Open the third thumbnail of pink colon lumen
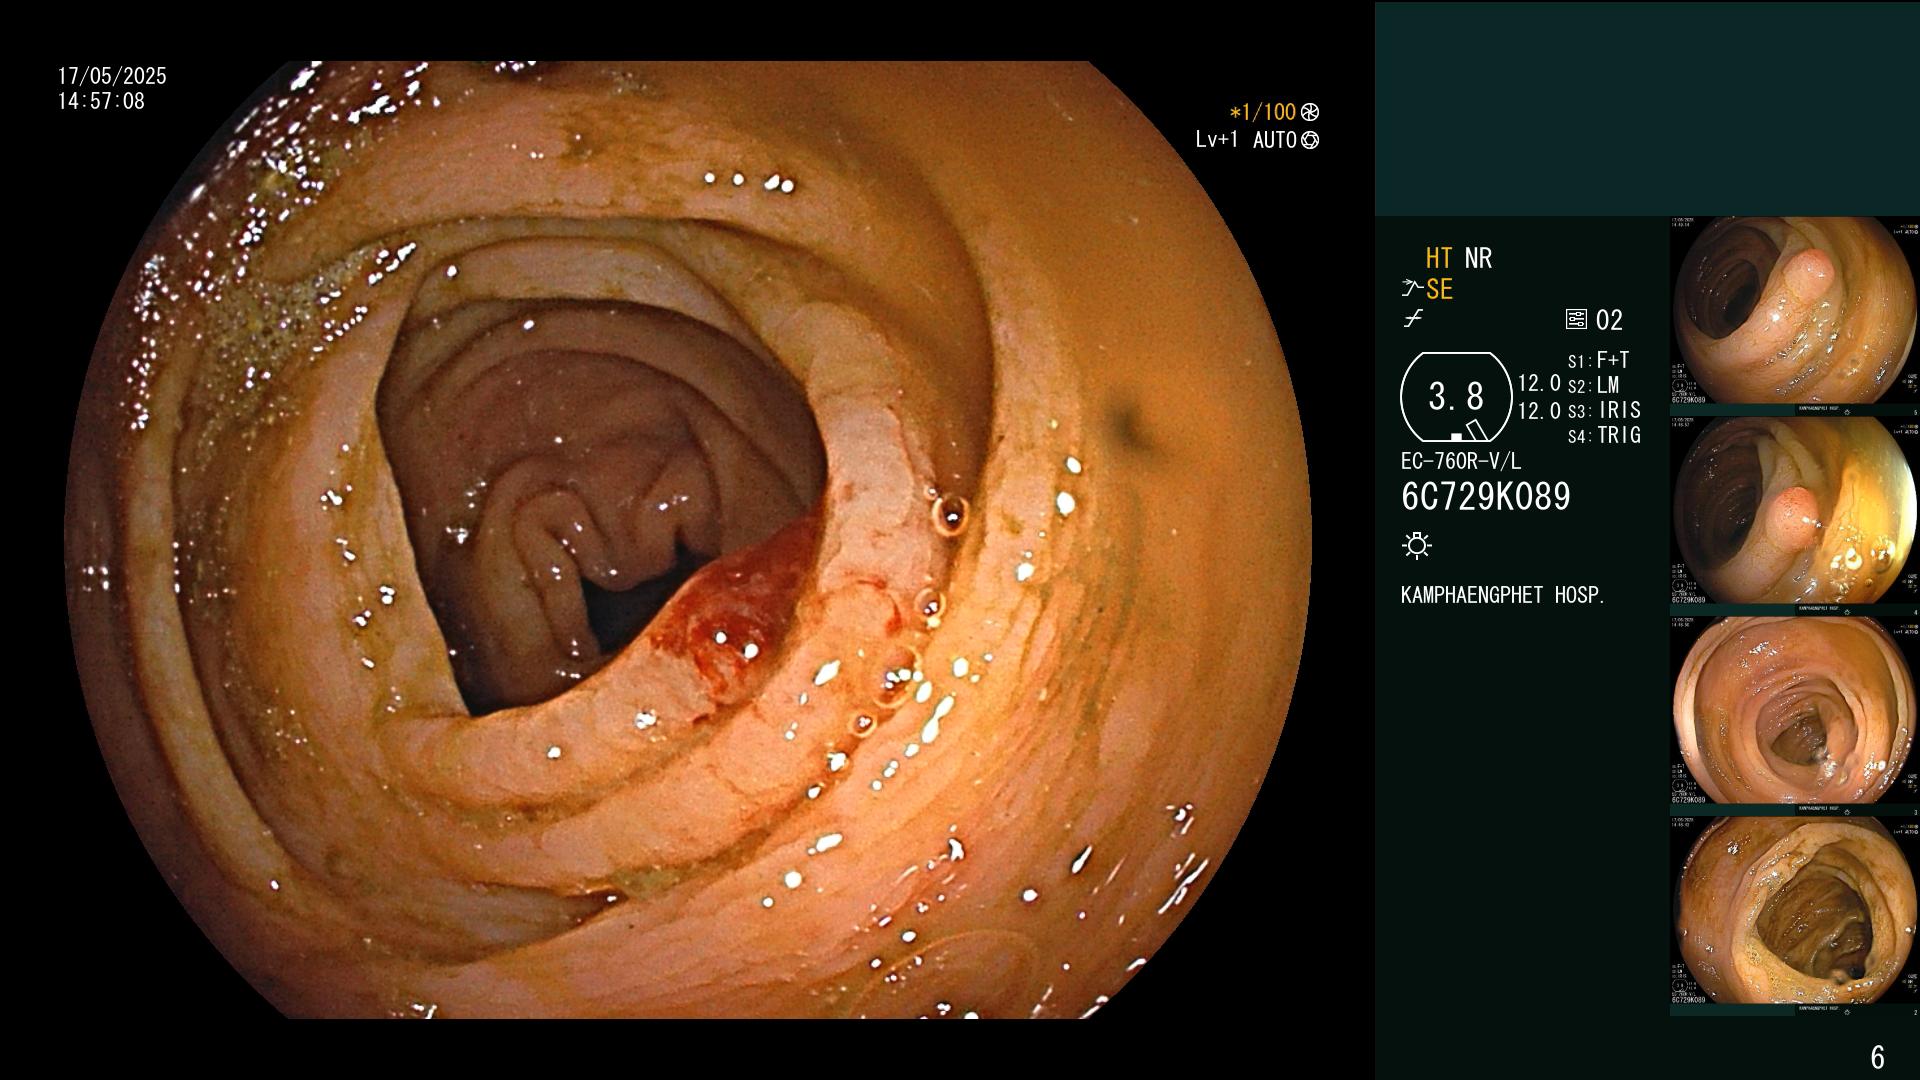1920x1080 pixels. pos(1795,710)
